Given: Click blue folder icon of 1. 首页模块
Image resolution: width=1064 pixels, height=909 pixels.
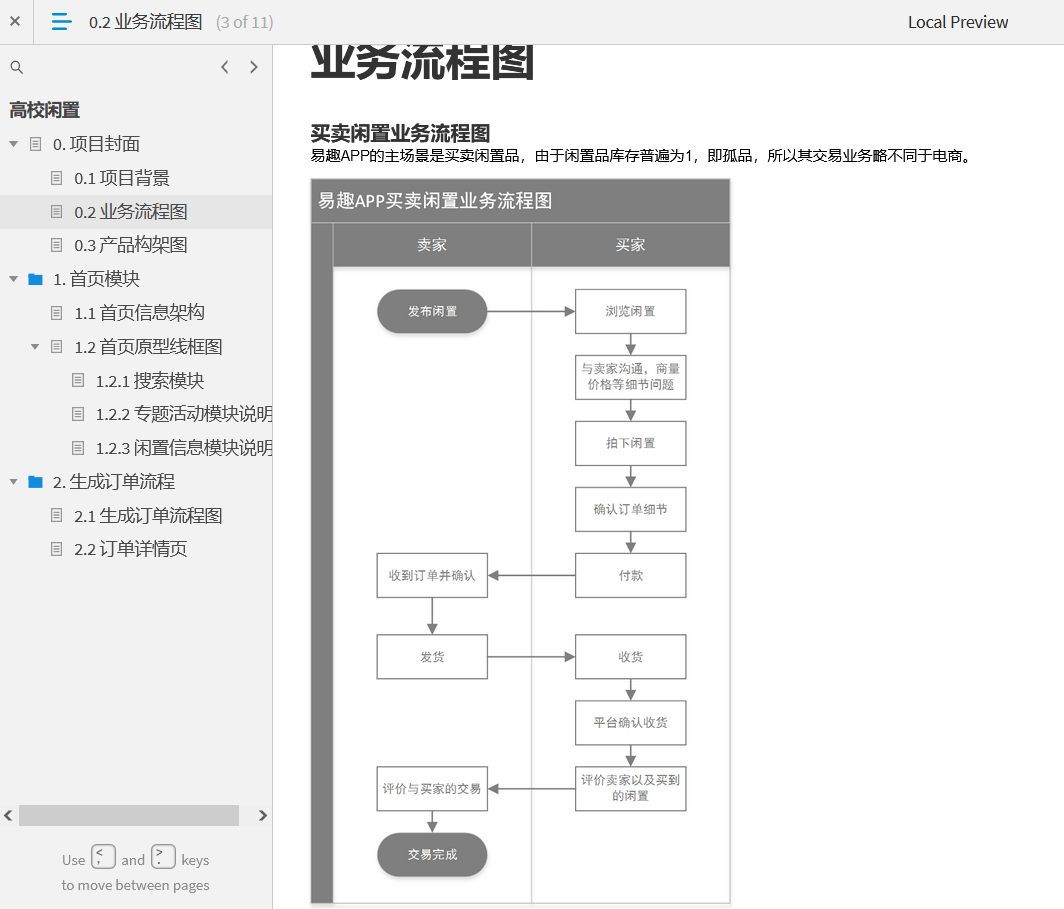Looking at the screenshot, I should pyautogui.click(x=35, y=279).
